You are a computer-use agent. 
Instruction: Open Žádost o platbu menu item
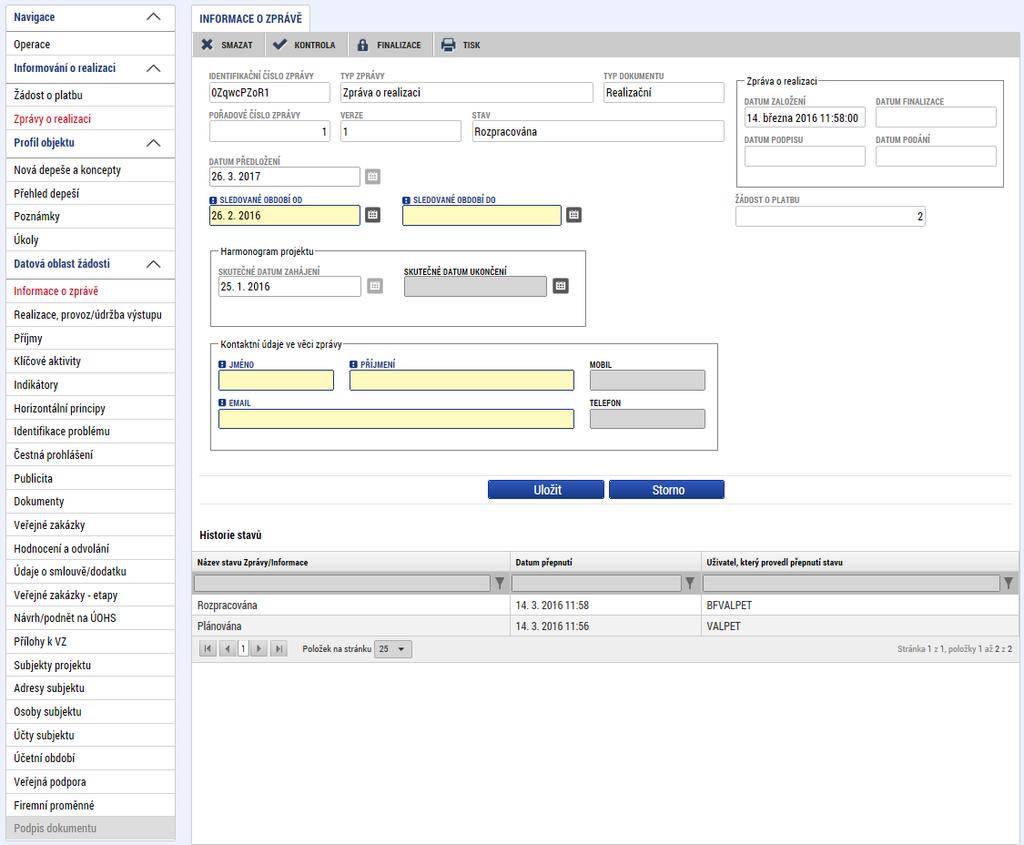[90, 95]
